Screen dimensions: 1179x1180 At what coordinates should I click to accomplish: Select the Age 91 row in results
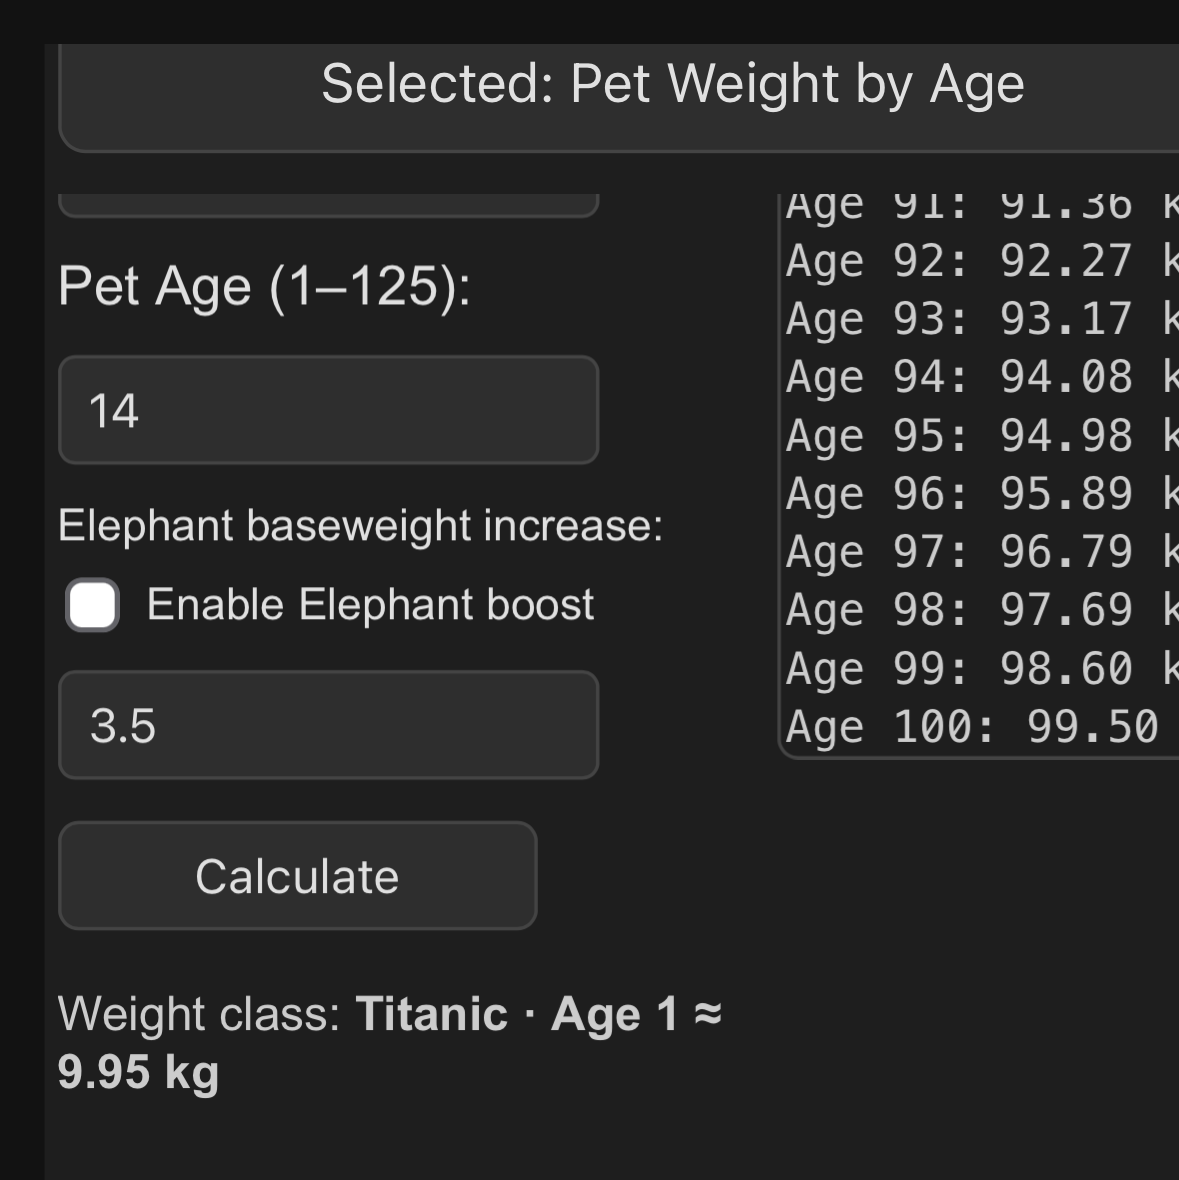pos(980,206)
